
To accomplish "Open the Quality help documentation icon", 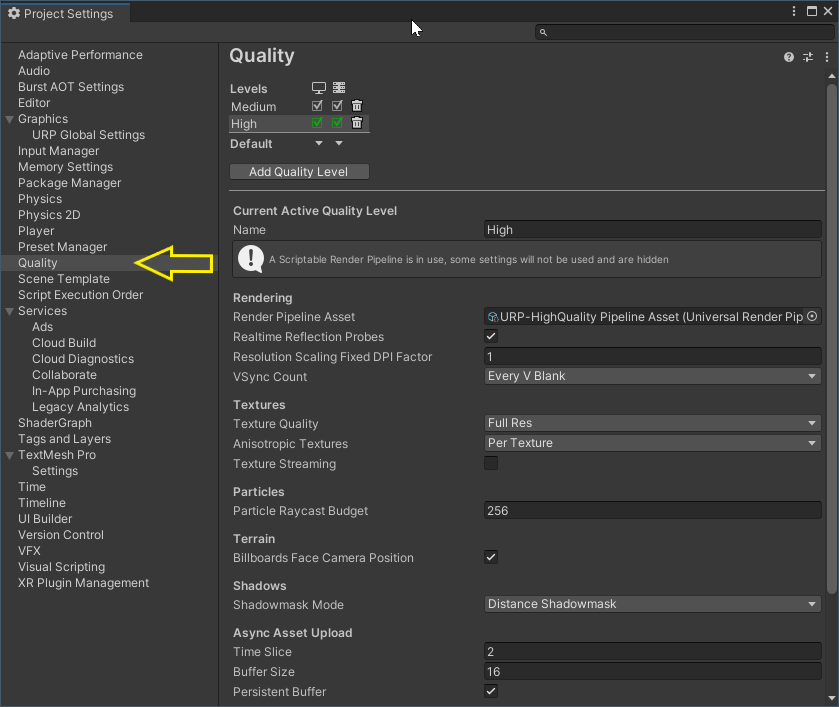I will 789,58.
